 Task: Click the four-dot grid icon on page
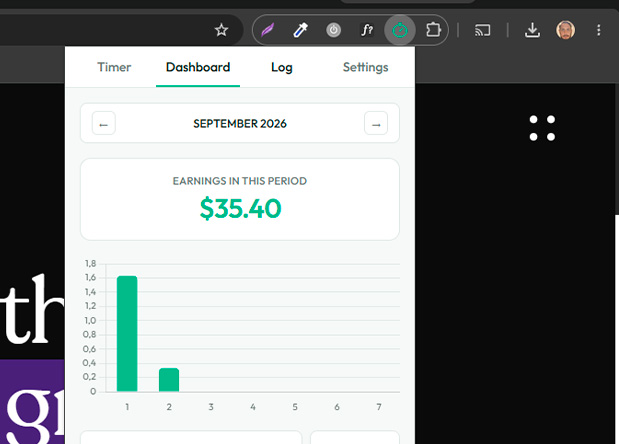click(x=542, y=128)
